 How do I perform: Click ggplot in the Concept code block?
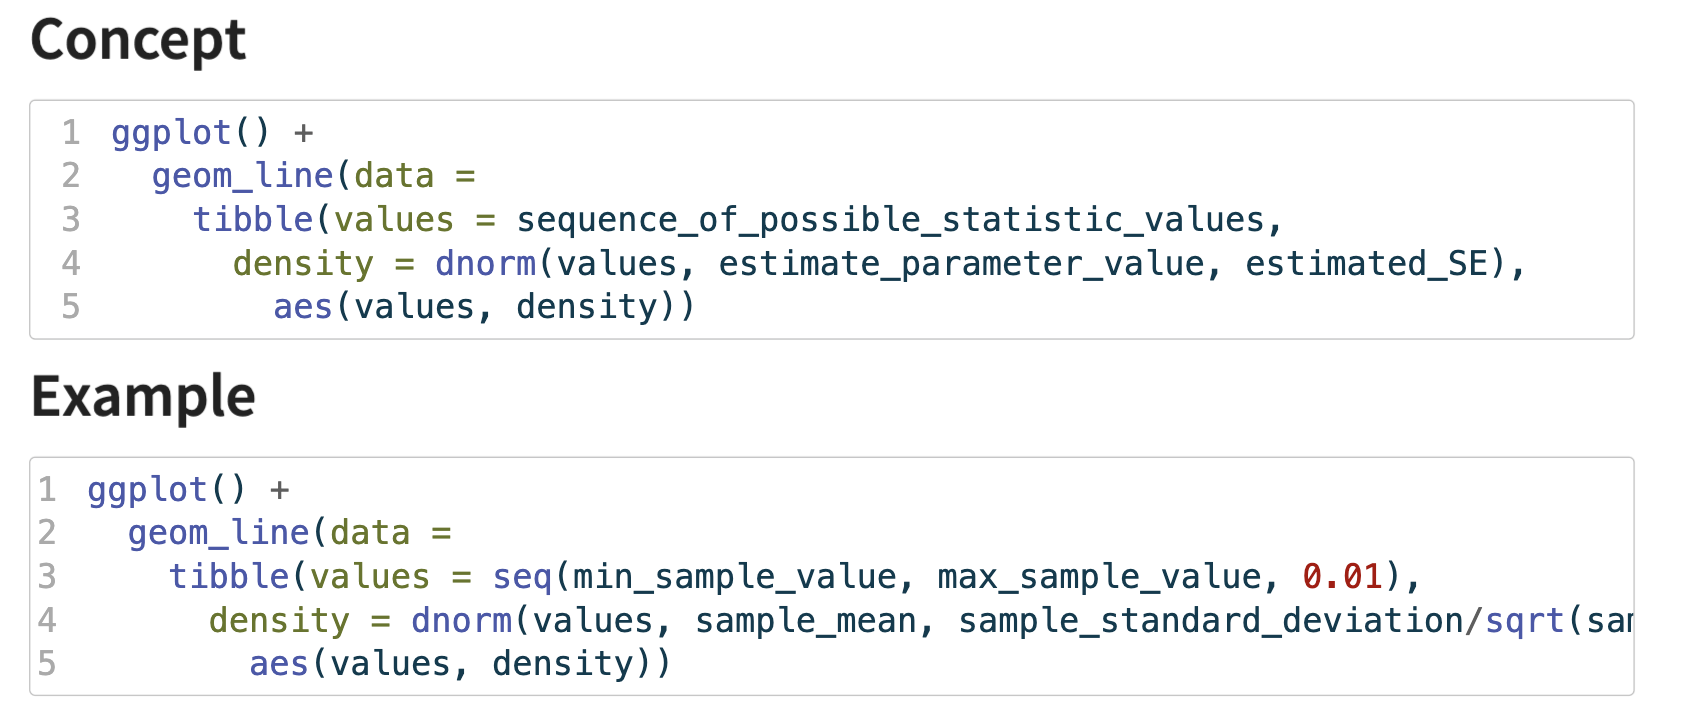coord(171,133)
